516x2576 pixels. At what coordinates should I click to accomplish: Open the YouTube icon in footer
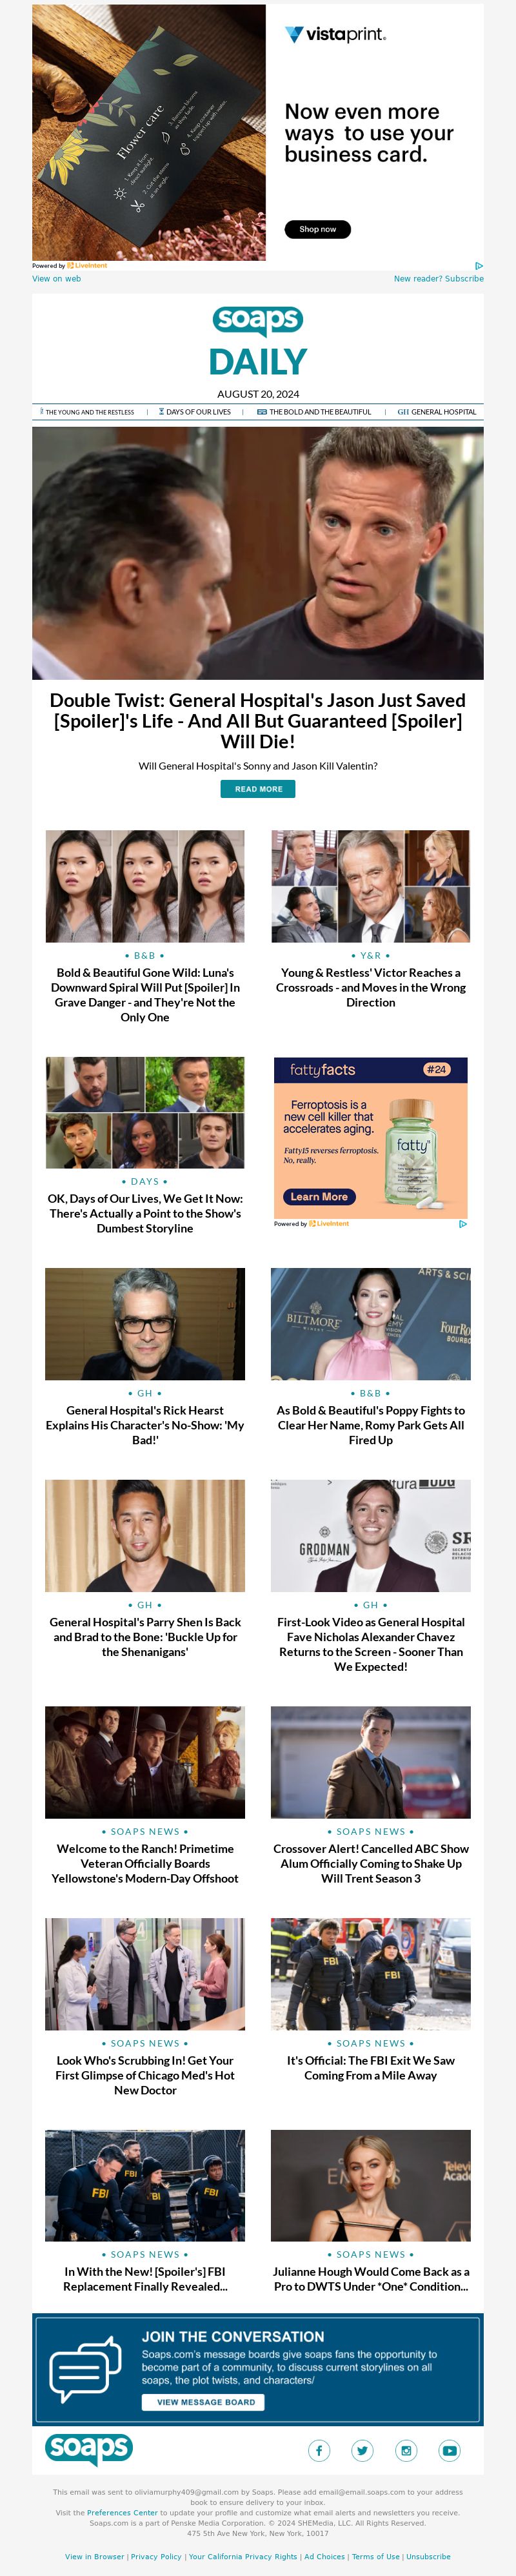pyautogui.click(x=449, y=2450)
